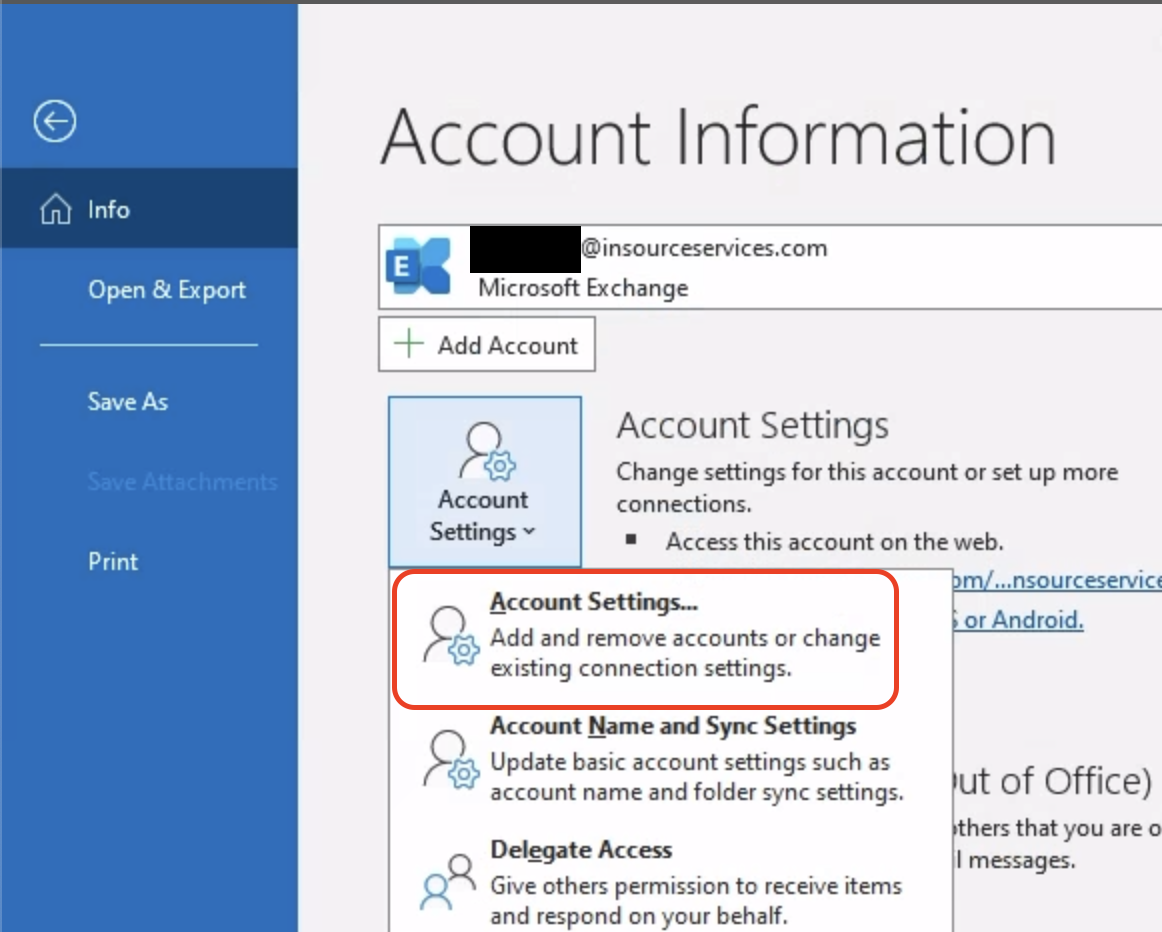Click the Microsoft Exchange account logo

click(419, 266)
